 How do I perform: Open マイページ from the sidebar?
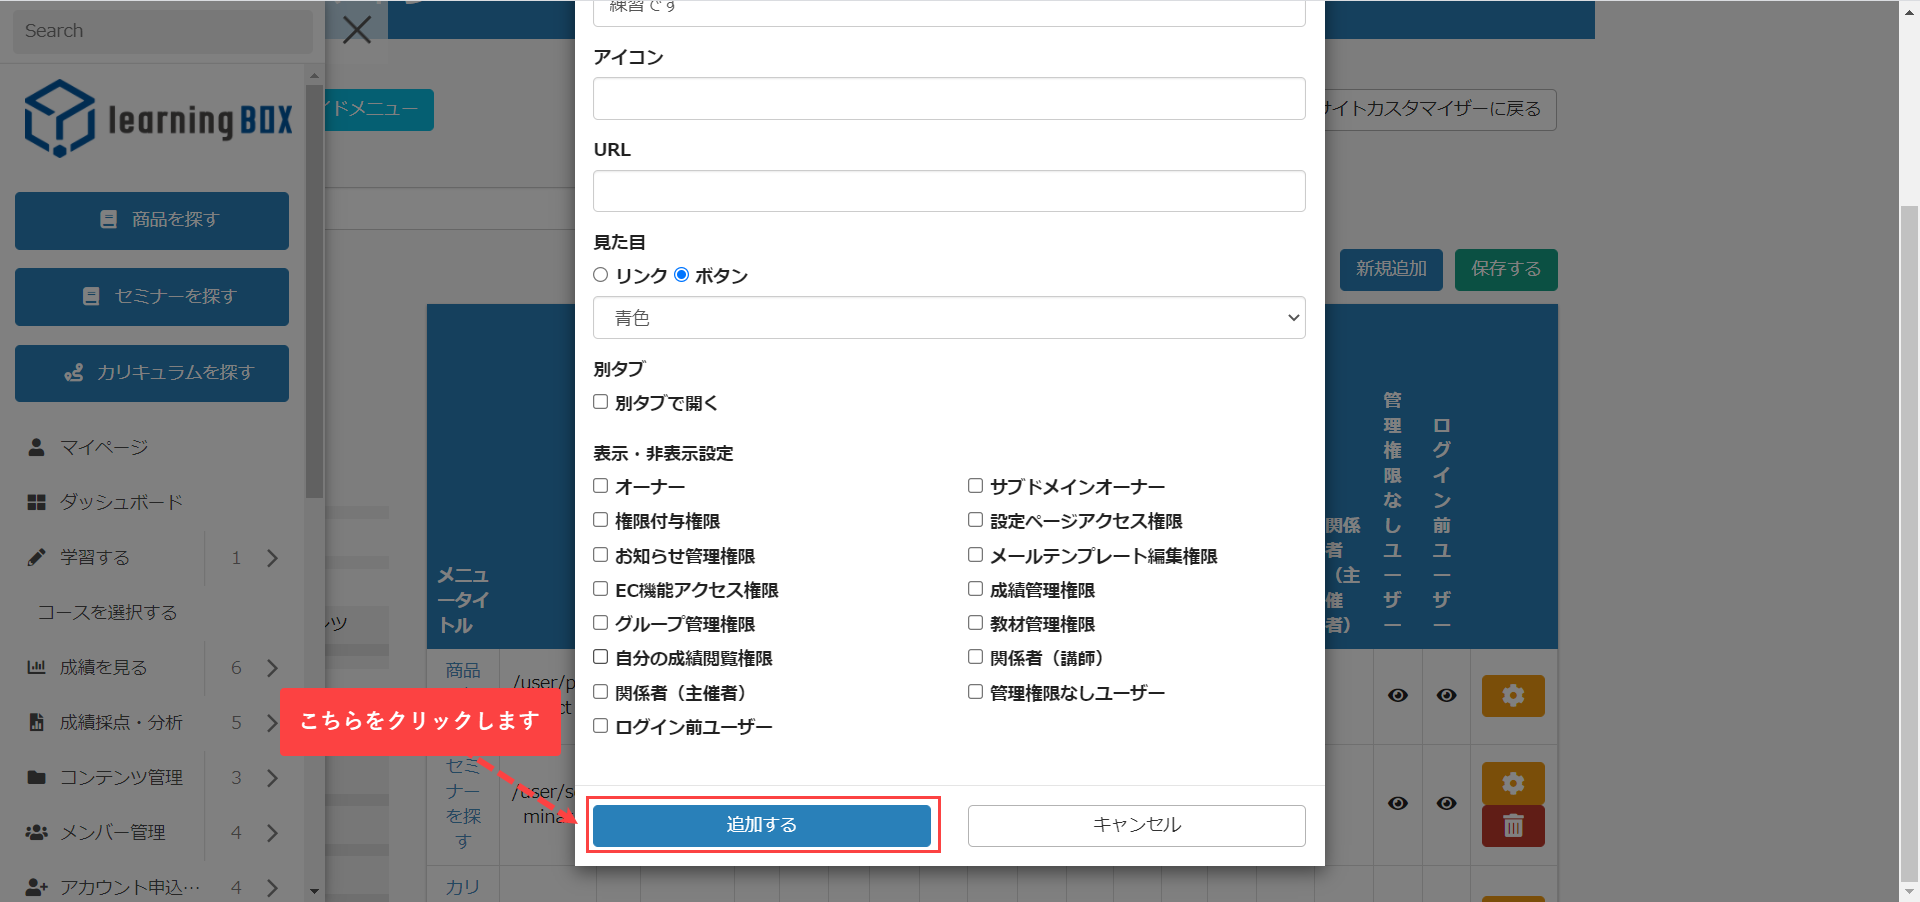pos(103,447)
